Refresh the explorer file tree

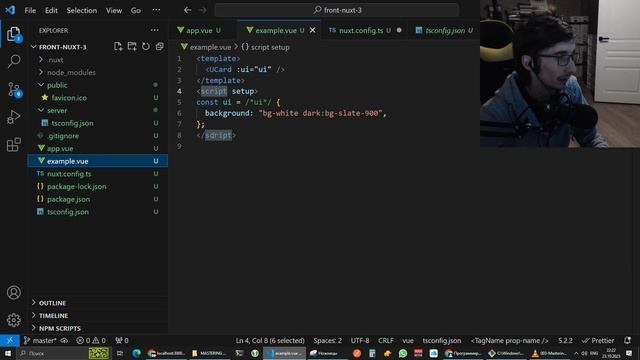(x=146, y=47)
